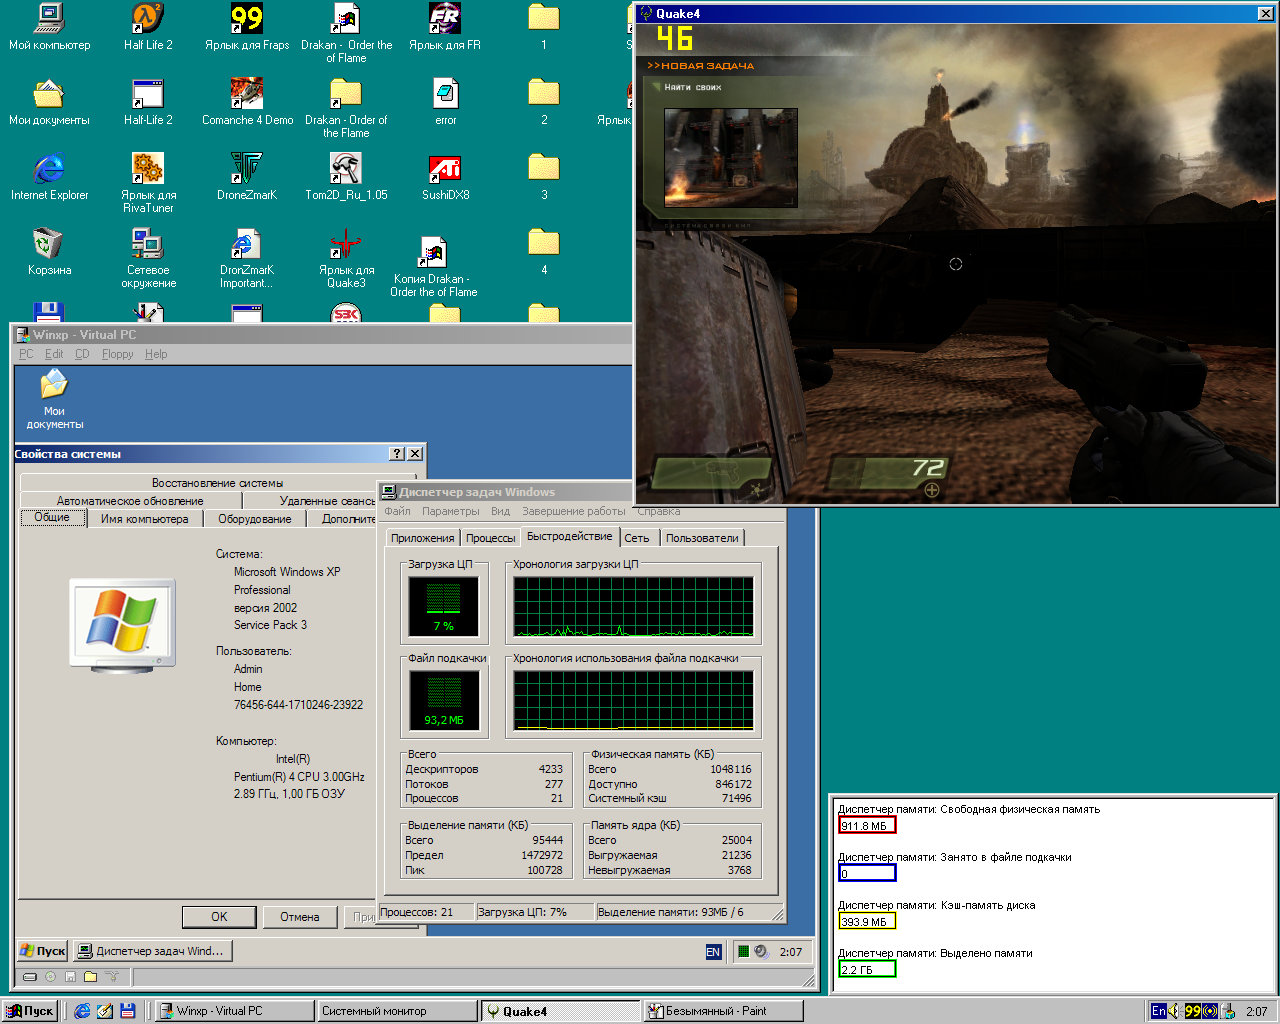Open the Автоматическое обновление tab
The height and width of the screenshot is (1024, 1280).
(x=130, y=501)
